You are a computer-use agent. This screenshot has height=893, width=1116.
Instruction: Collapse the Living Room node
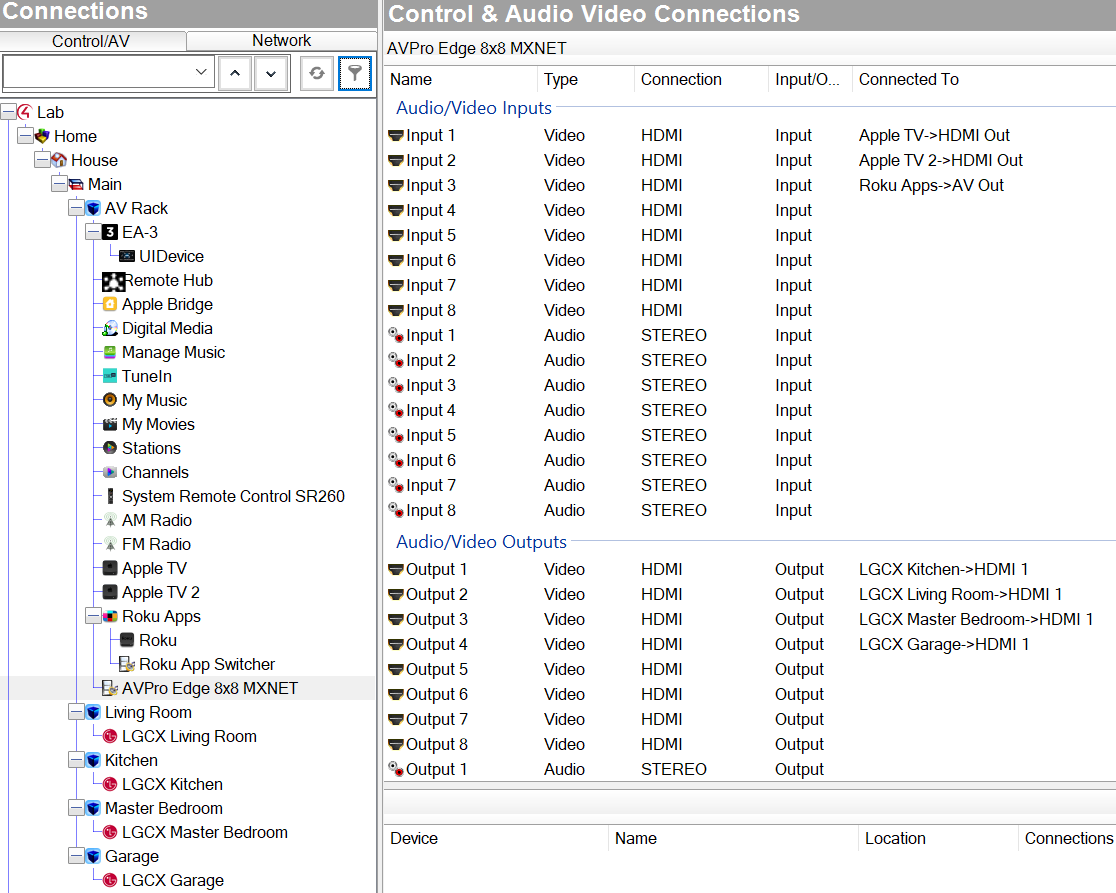(76, 712)
